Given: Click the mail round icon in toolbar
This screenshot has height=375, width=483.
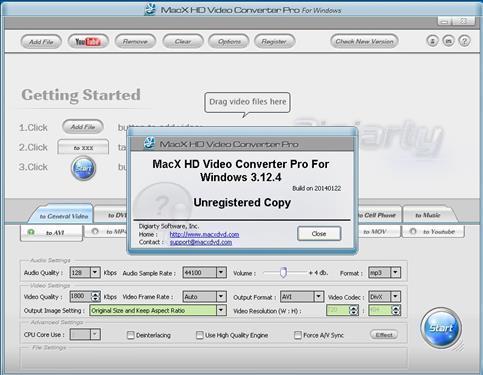Looking at the screenshot, I should [x=448, y=41].
